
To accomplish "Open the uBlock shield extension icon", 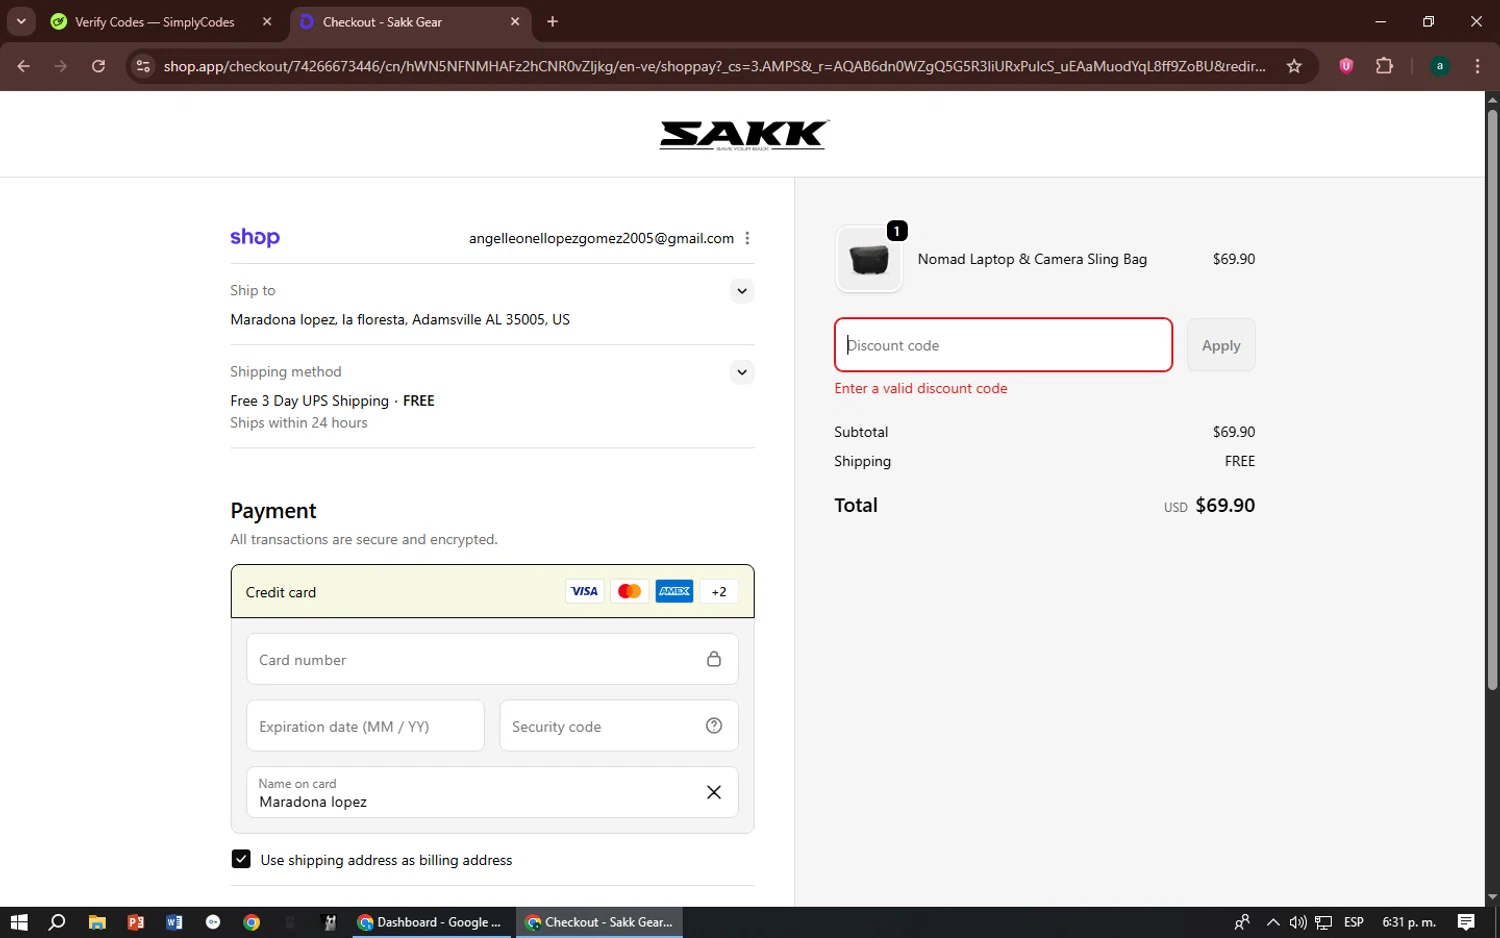I will tap(1346, 66).
